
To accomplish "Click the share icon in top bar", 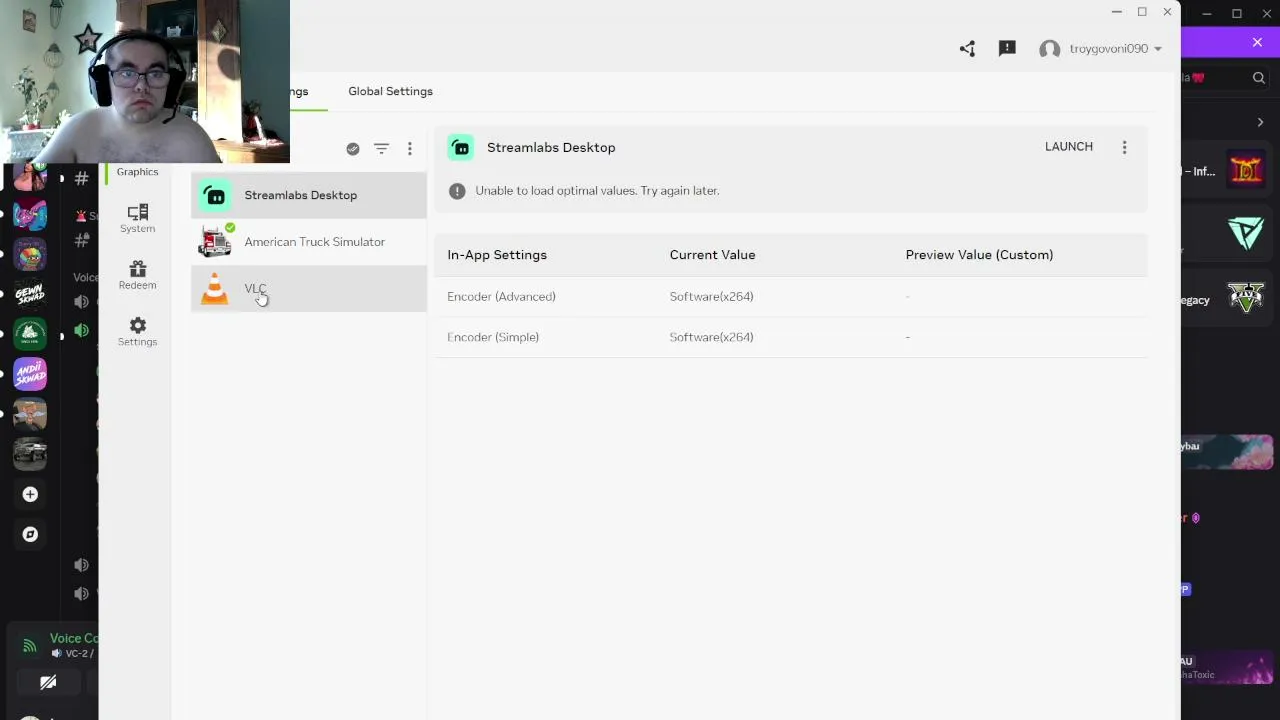I will (x=967, y=49).
